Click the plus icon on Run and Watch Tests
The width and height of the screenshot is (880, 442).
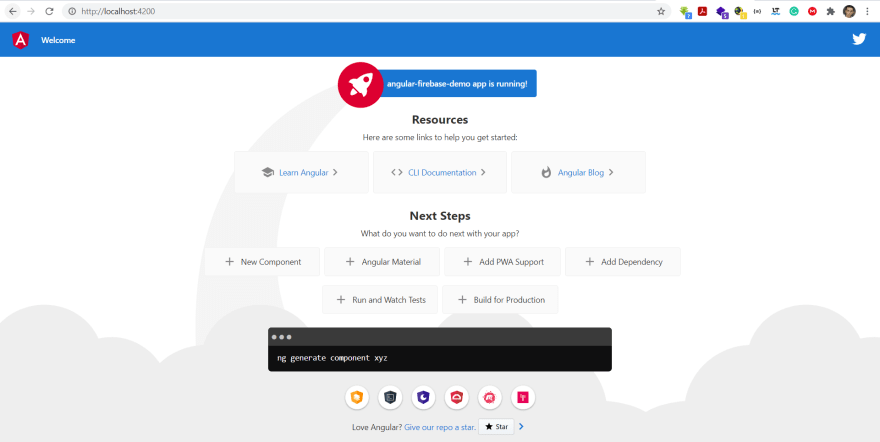click(341, 300)
